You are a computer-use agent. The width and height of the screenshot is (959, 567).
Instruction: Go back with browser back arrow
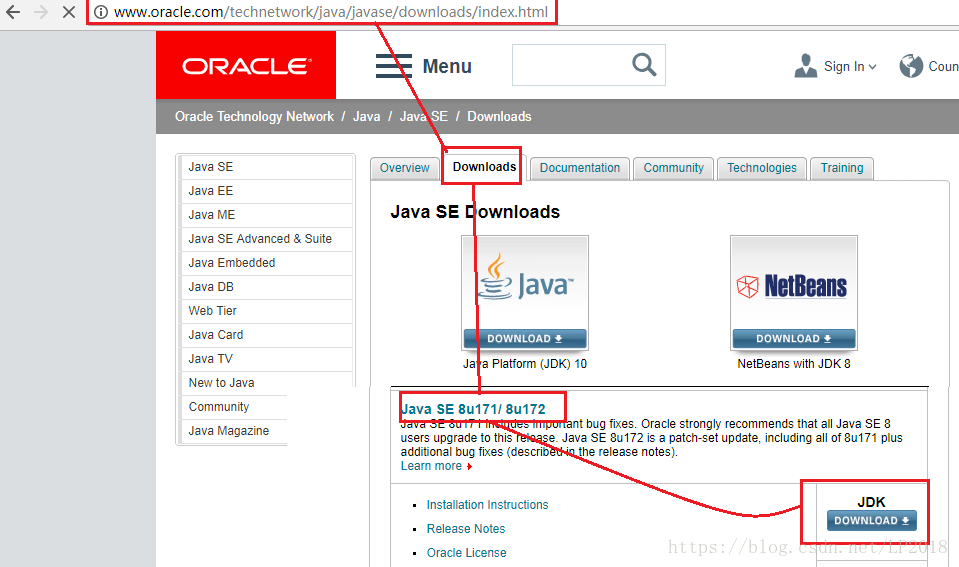click(x=13, y=12)
